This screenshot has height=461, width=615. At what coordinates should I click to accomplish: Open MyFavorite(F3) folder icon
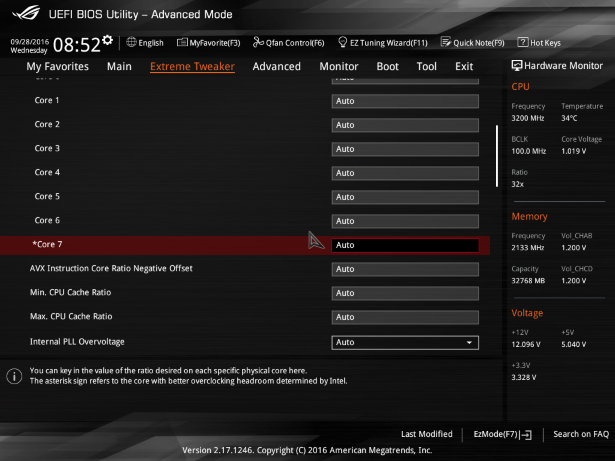coord(182,42)
